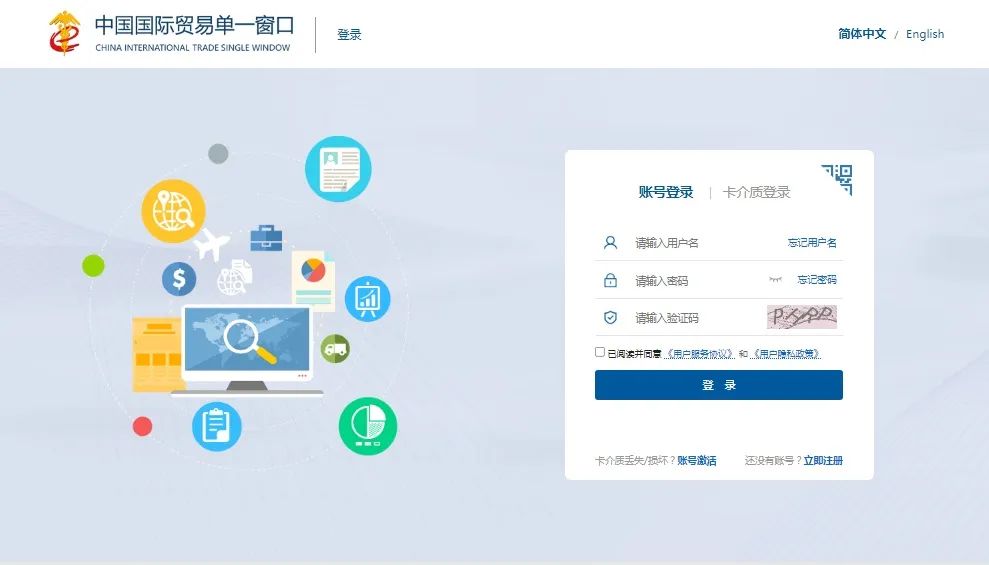Open the 用户隐私政策 link

[785, 354]
